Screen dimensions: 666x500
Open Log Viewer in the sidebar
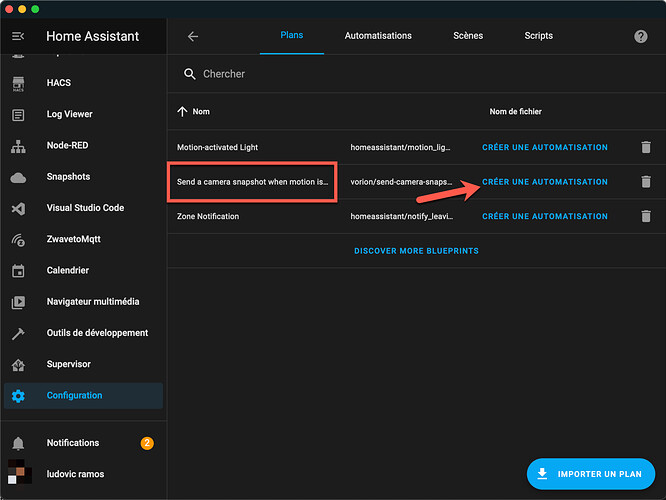70,114
